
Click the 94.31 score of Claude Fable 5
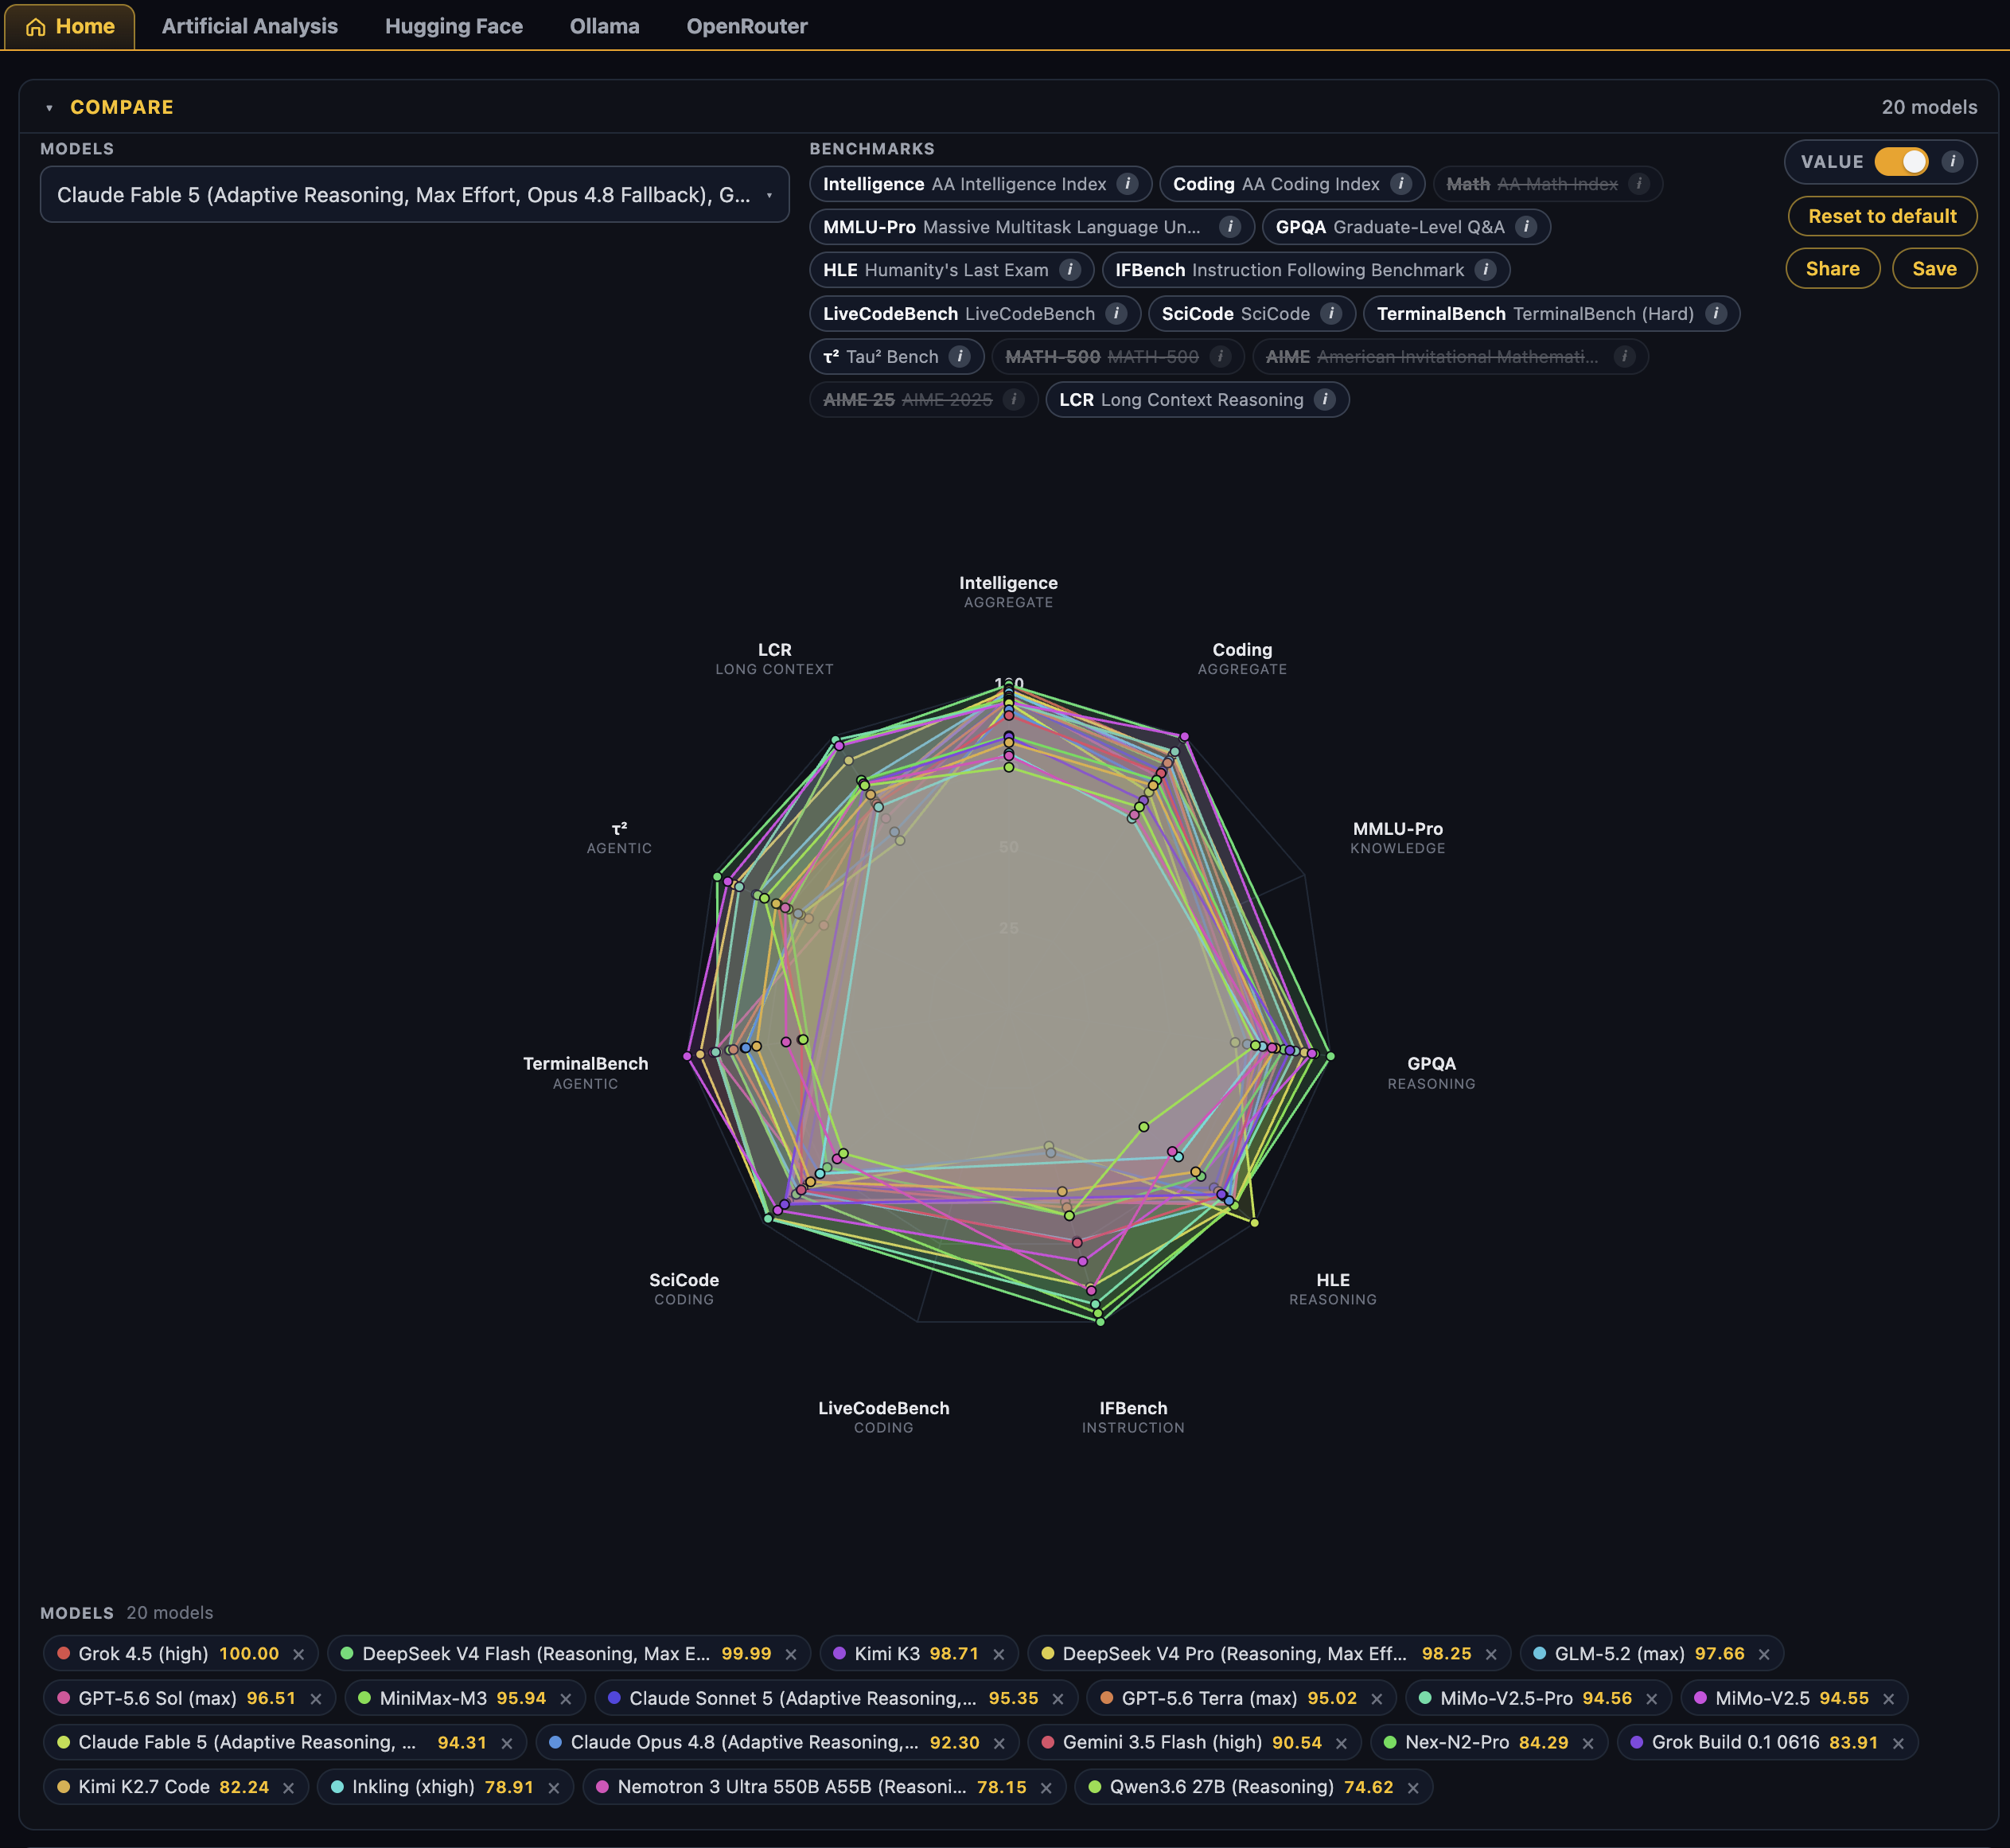[x=462, y=1742]
